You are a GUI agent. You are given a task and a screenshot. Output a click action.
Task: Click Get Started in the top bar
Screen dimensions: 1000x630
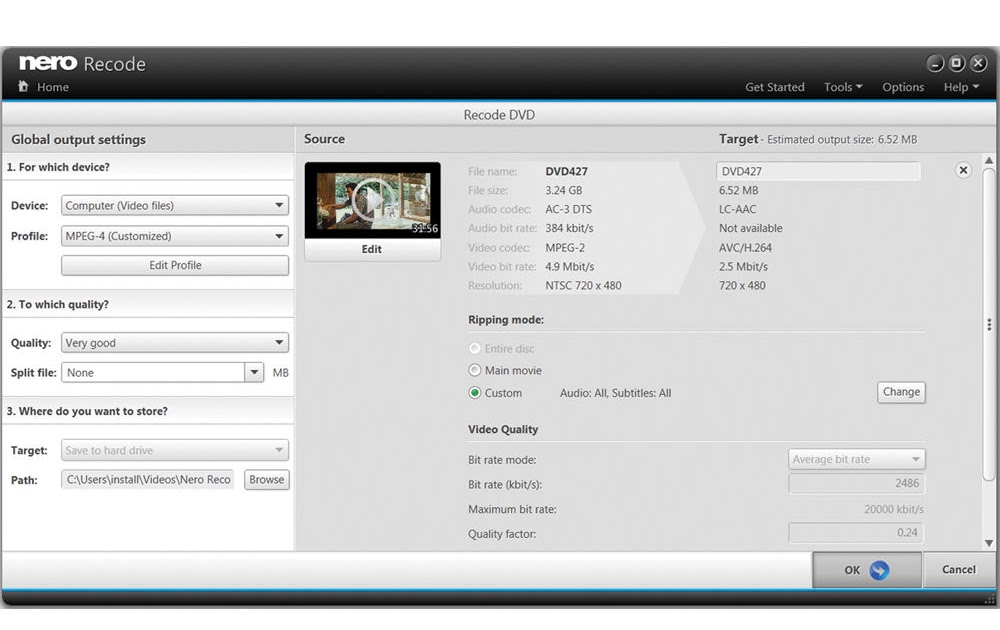click(774, 87)
